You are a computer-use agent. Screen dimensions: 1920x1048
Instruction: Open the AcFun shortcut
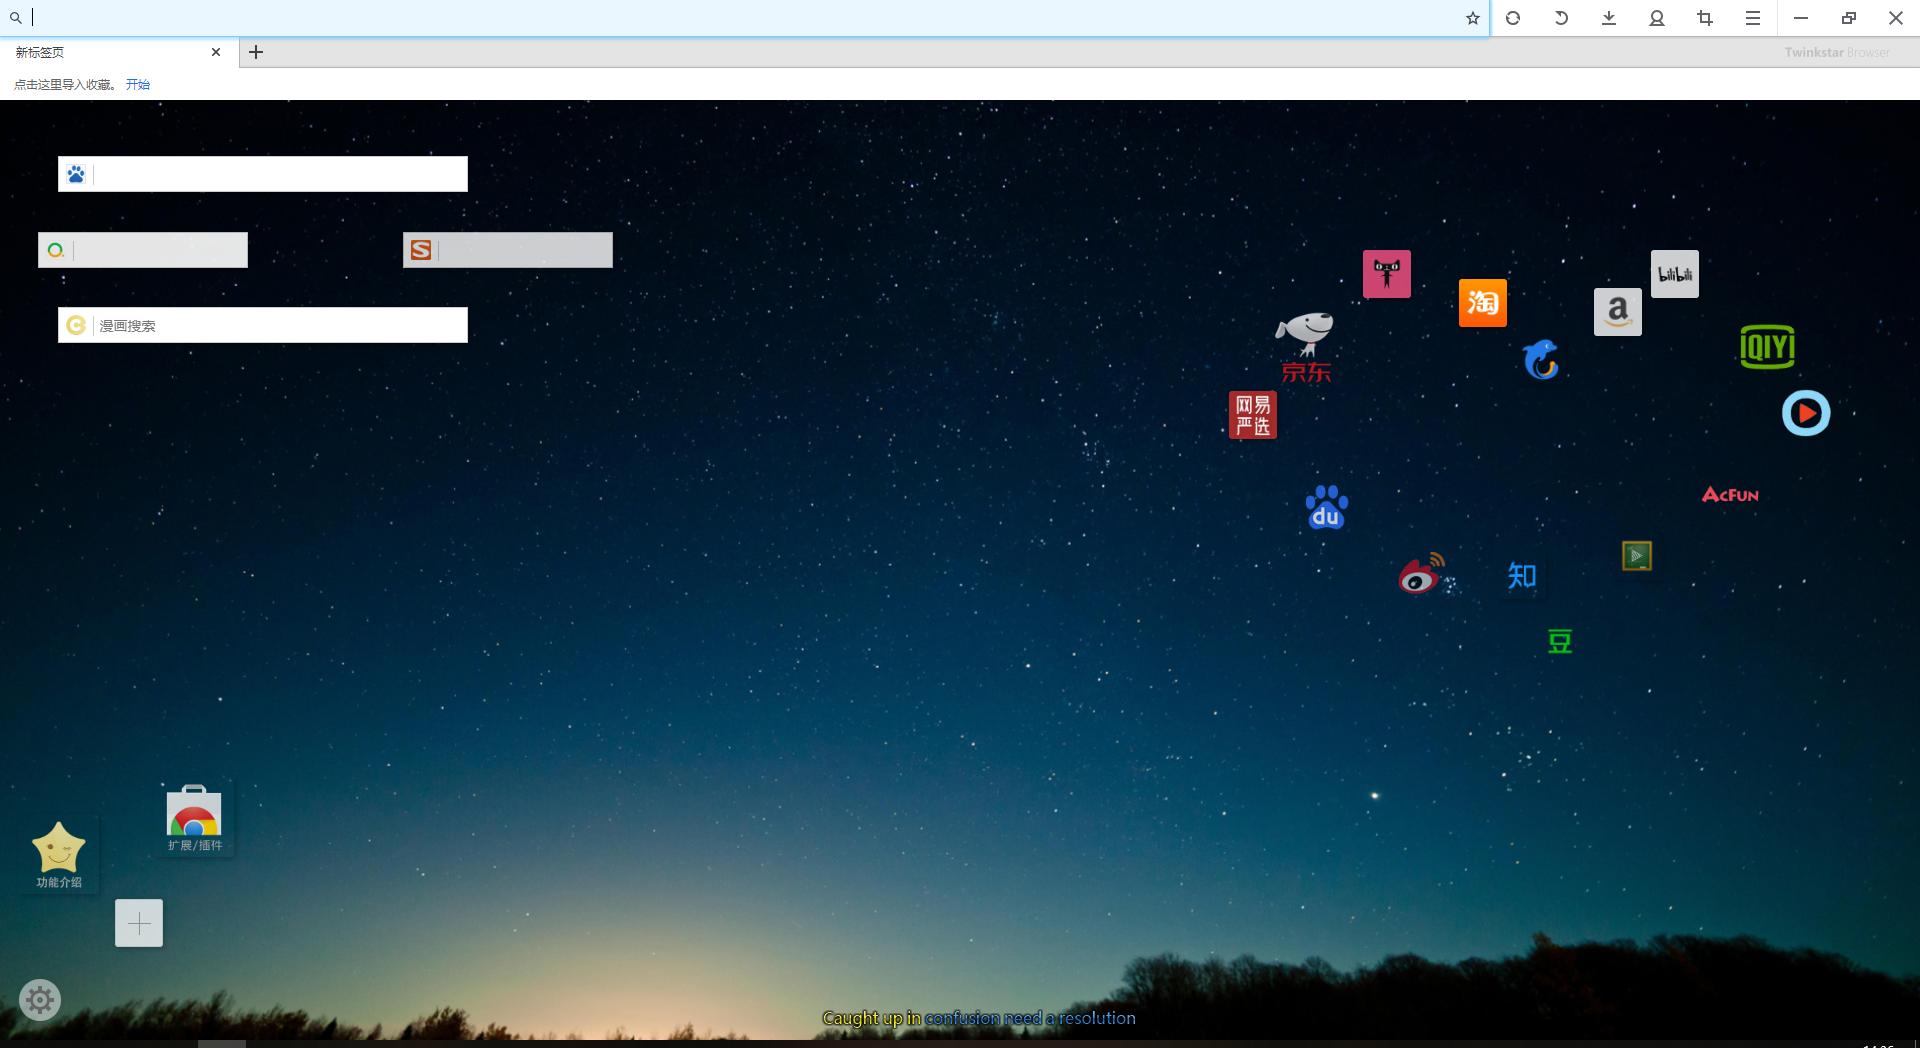1730,495
